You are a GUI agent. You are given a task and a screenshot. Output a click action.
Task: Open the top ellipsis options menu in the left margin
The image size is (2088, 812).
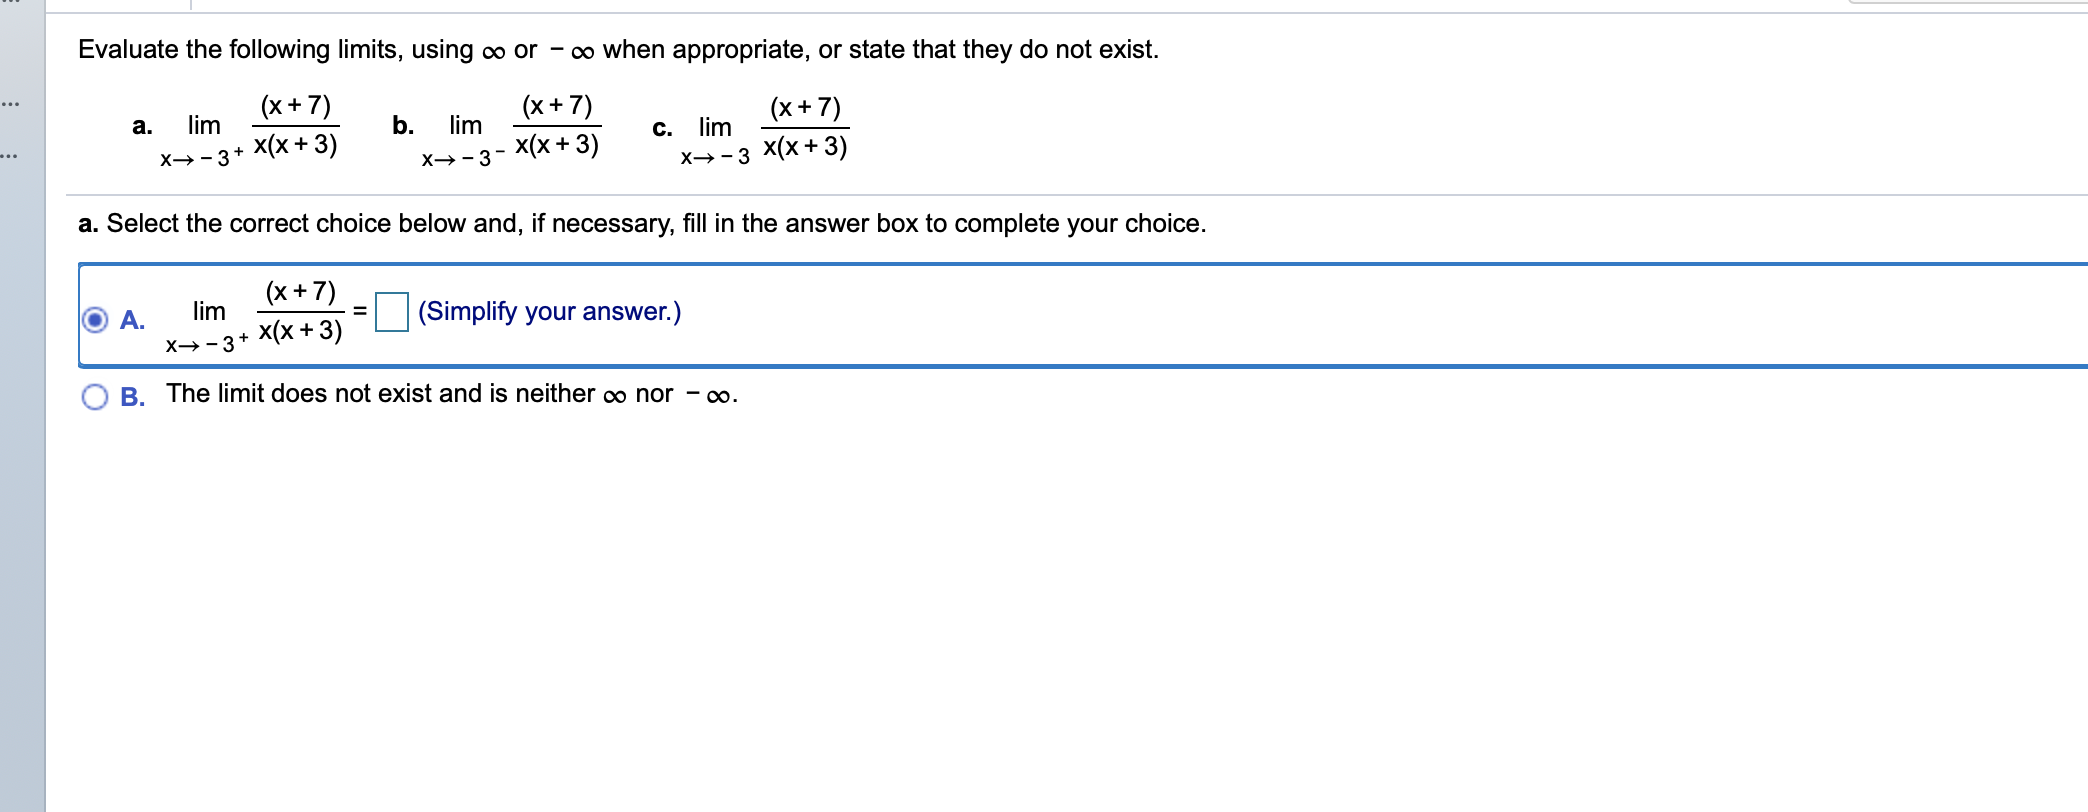coord(10,3)
